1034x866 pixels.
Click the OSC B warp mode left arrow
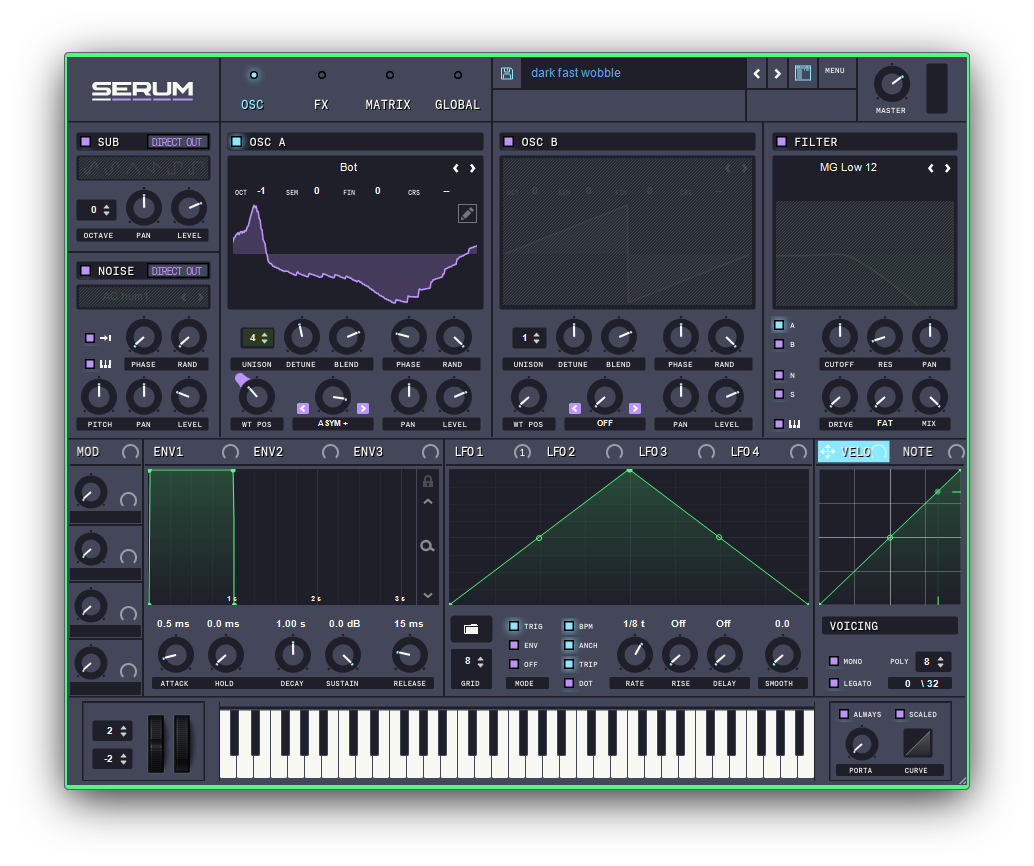click(x=575, y=408)
